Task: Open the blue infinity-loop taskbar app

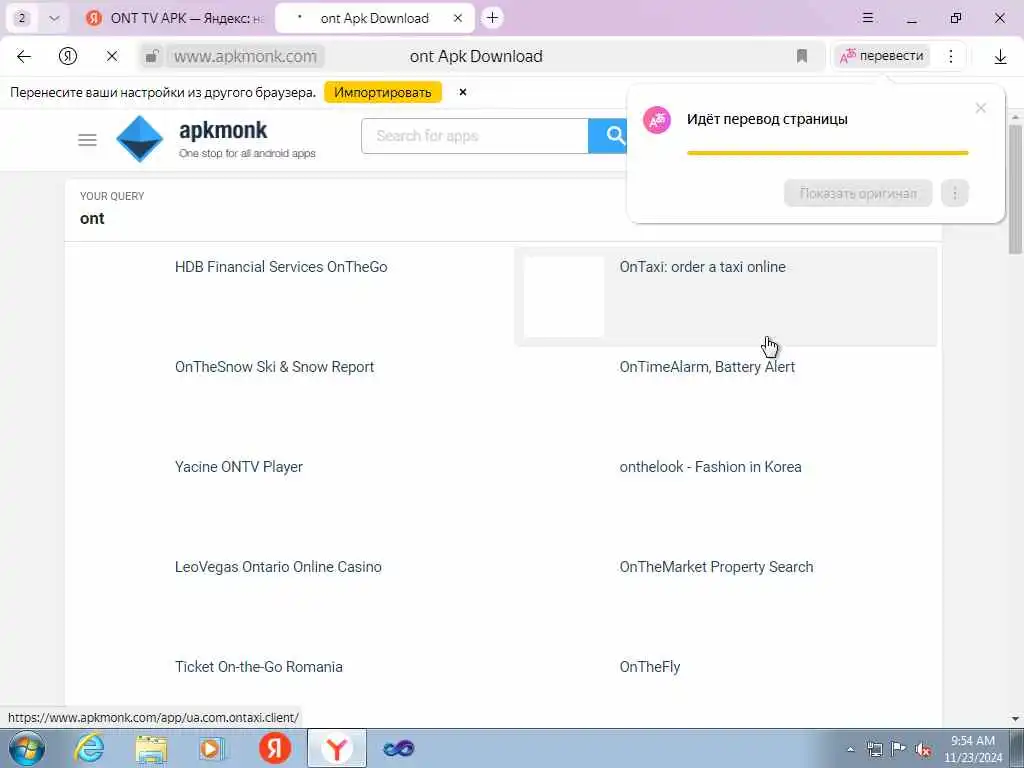Action: coord(398,748)
